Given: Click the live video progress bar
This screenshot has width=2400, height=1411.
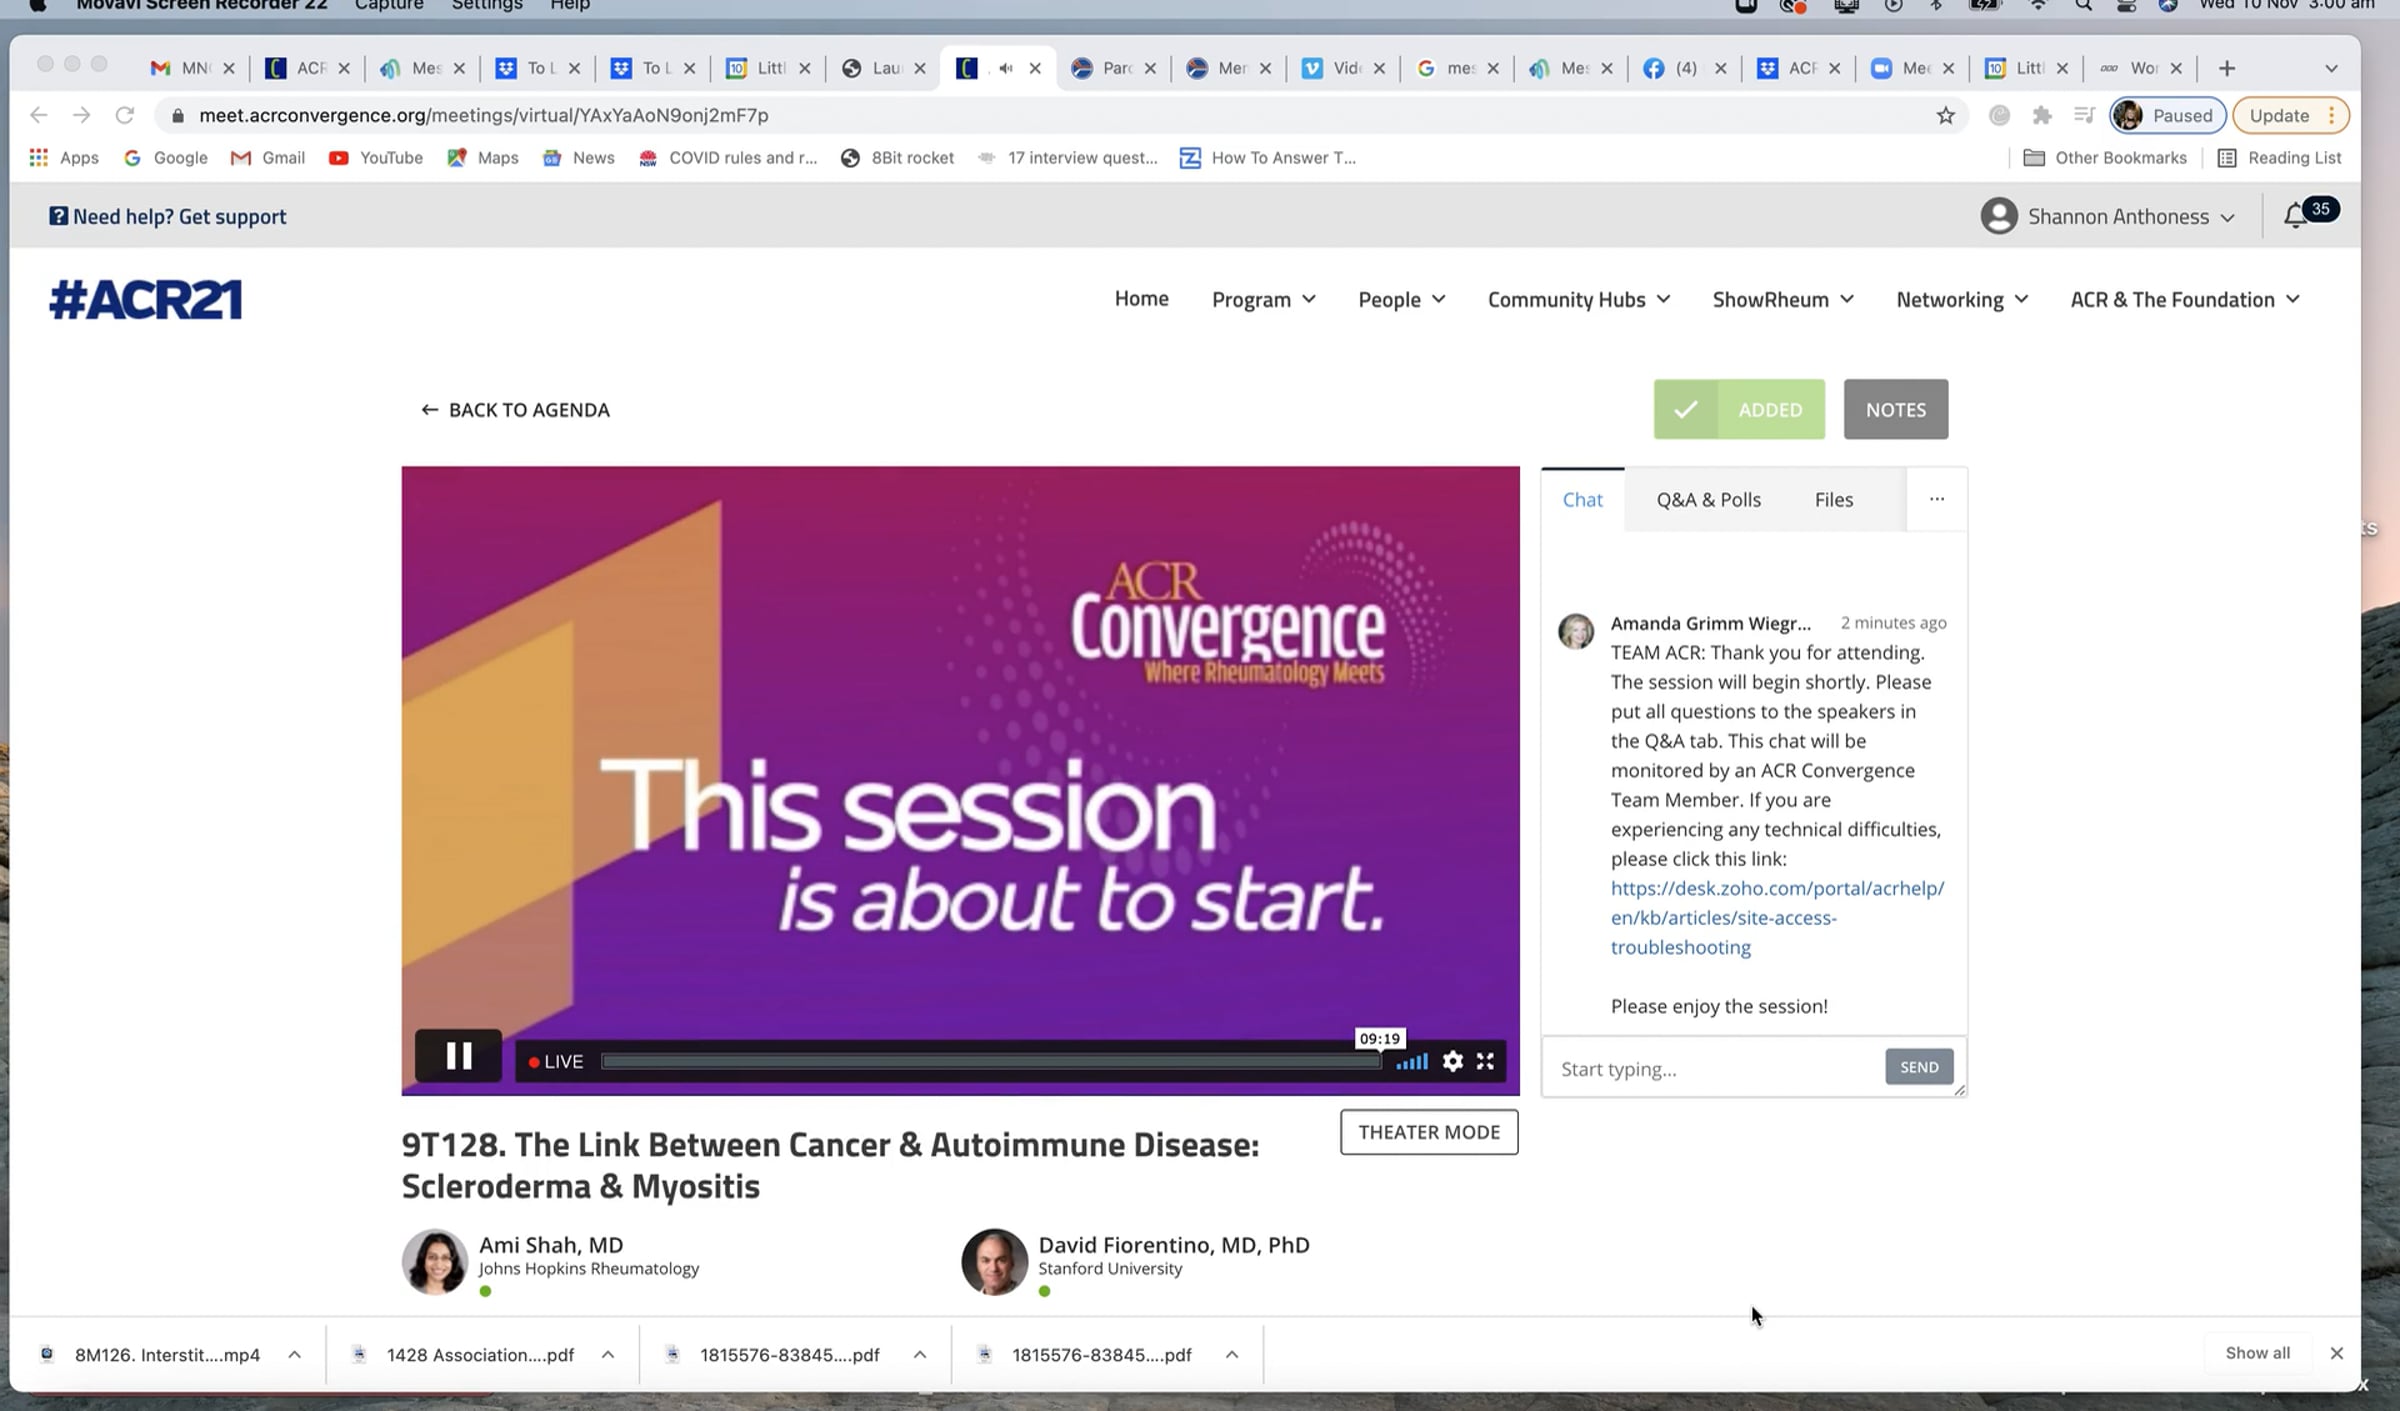Looking at the screenshot, I should tap(990, 1062).
